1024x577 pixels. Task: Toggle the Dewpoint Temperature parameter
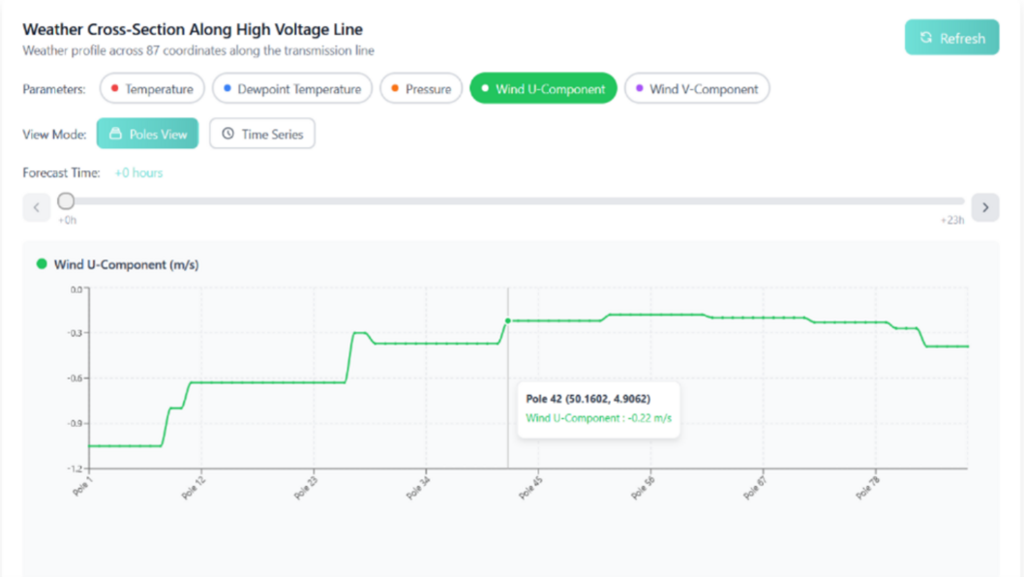pos(292,89)
